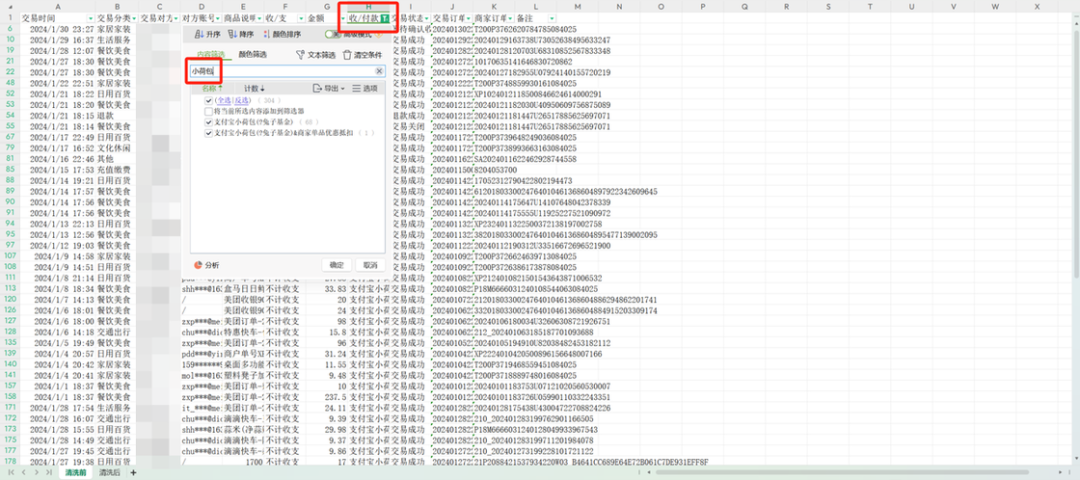Screen dimensions: 1080x480
Task: Select cell 特惠快车 in row 128
Action: click(x=242, y=333)
